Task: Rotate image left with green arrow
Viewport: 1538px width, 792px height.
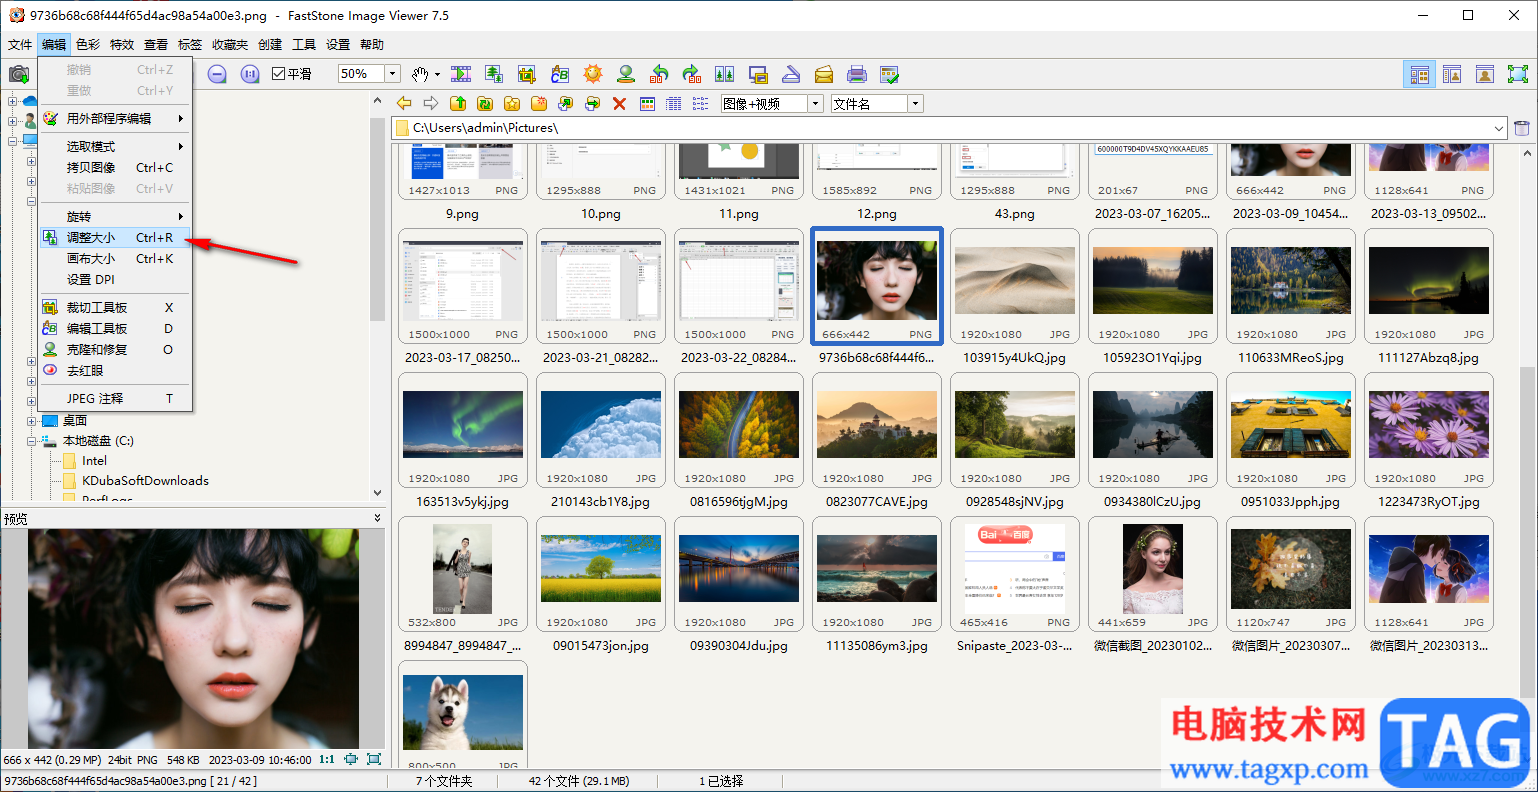Action: click(659, 74)
